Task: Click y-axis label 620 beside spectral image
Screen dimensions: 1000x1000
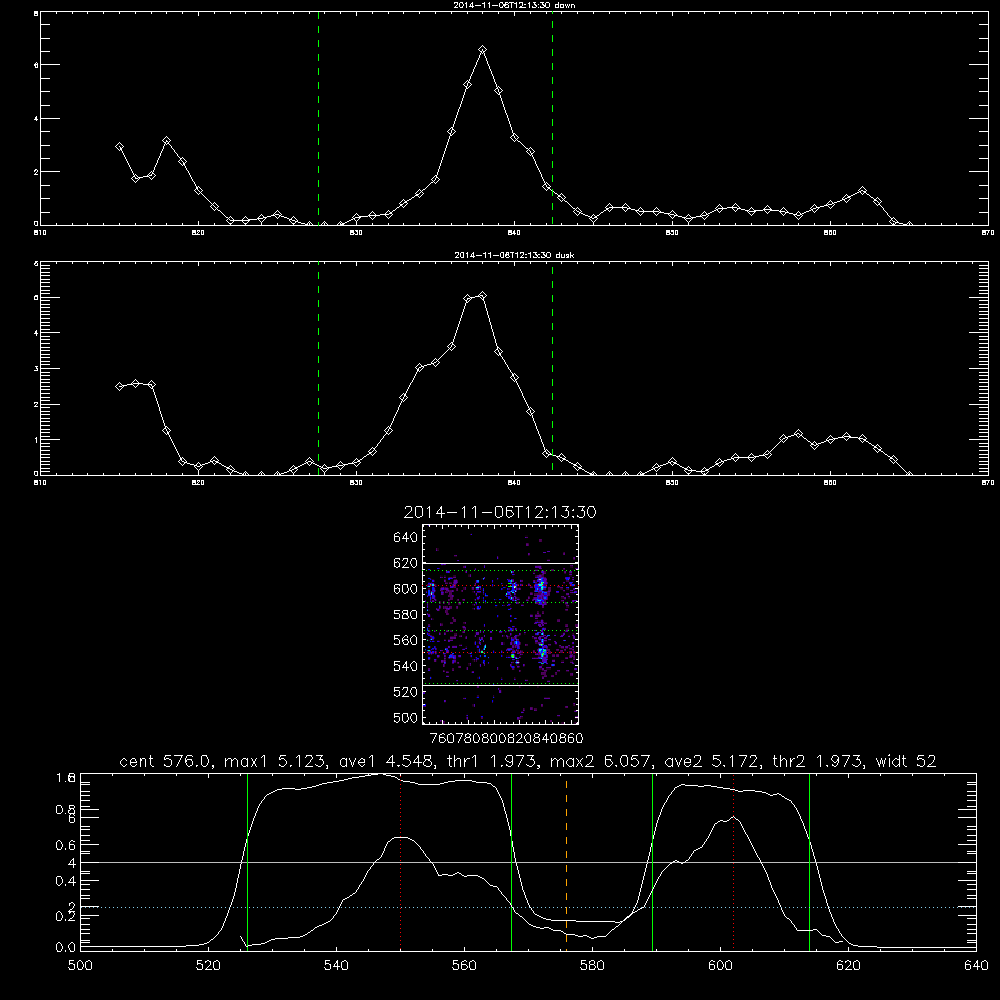Action: (x=406, y=563)
